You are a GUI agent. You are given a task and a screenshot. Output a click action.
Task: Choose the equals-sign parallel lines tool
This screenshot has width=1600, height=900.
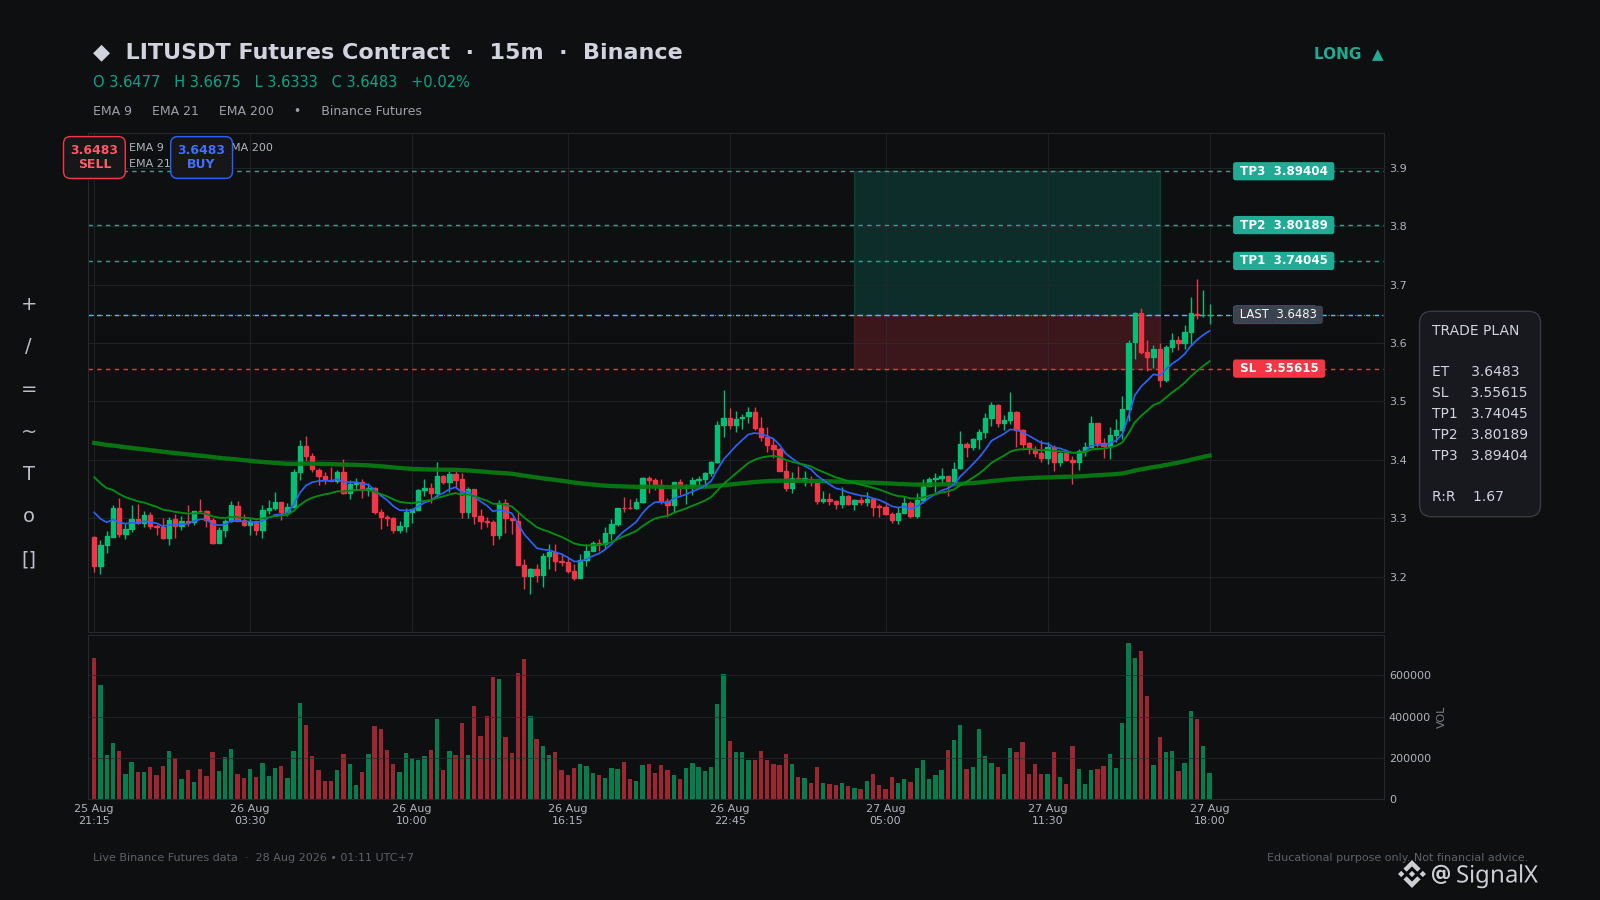coord(29,389)
